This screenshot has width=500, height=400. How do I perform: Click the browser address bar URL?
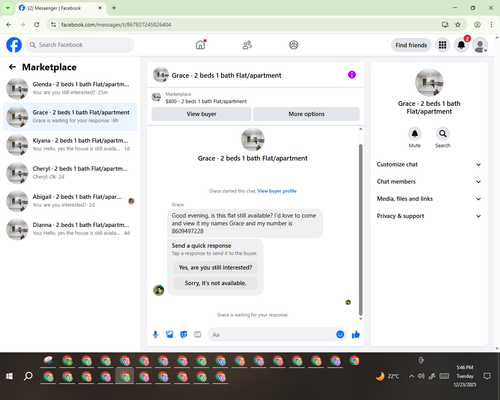click(x=116, y=25)
